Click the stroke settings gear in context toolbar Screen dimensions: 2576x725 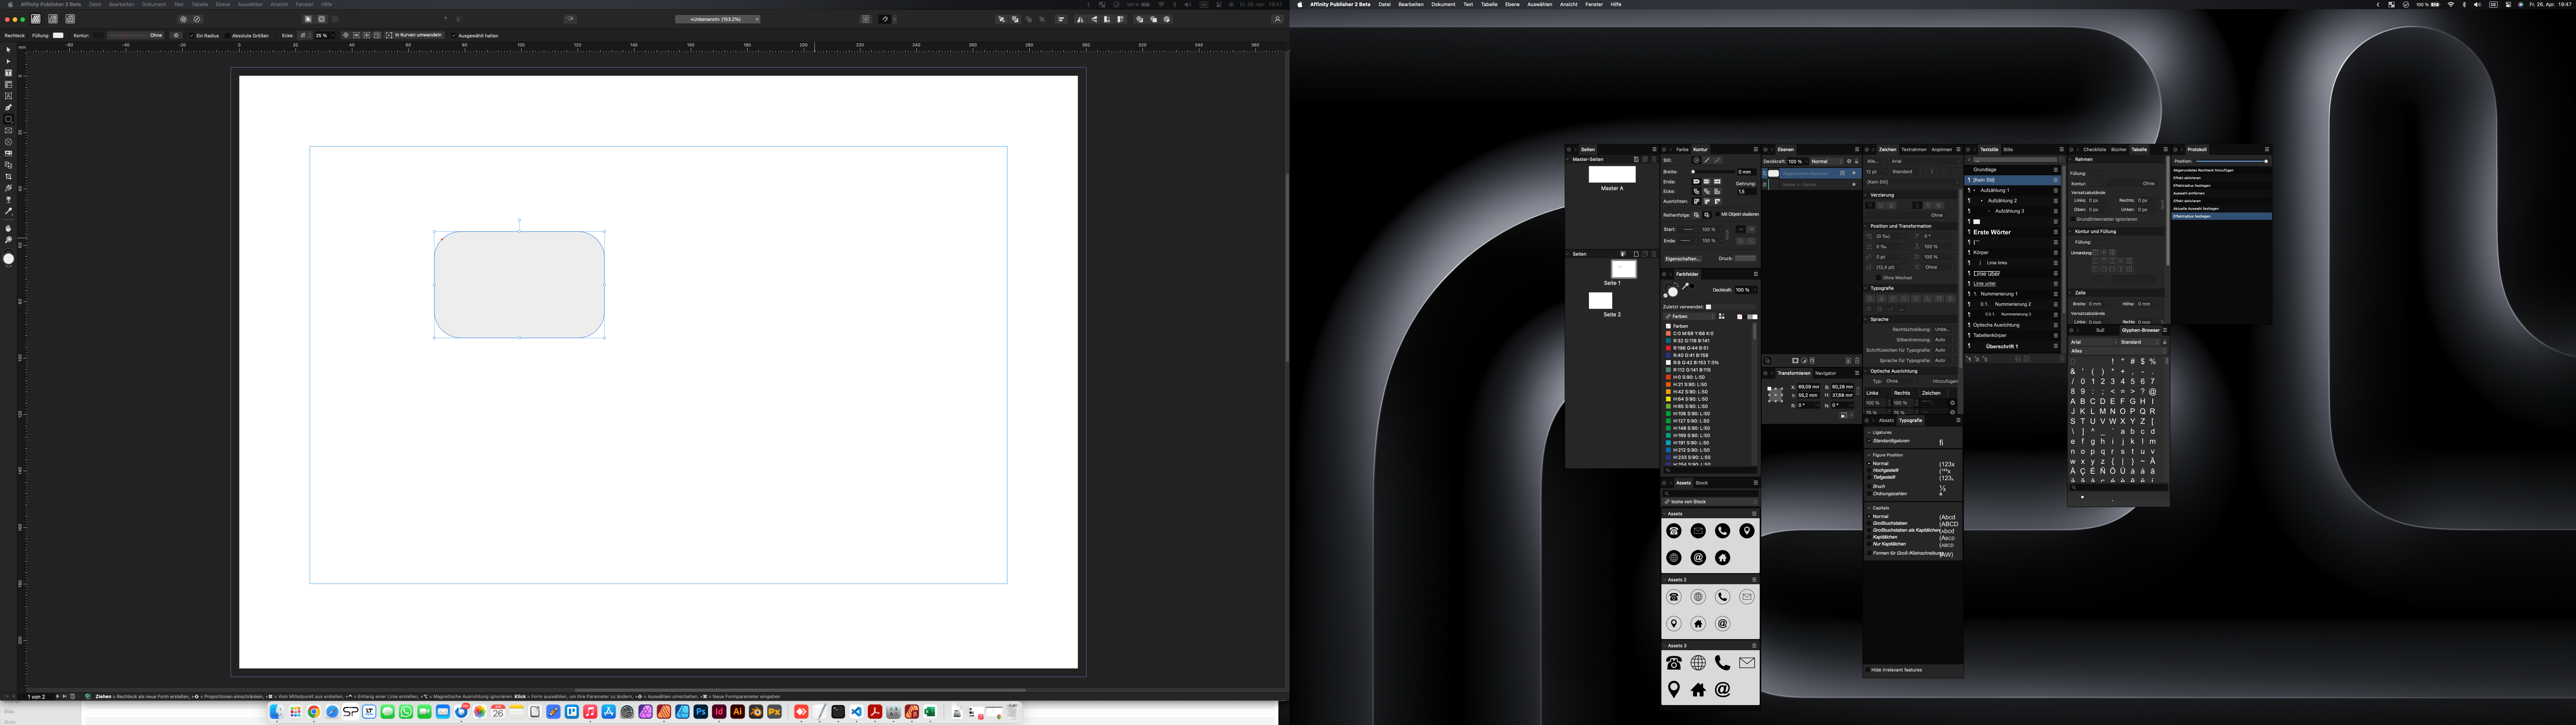176,35
